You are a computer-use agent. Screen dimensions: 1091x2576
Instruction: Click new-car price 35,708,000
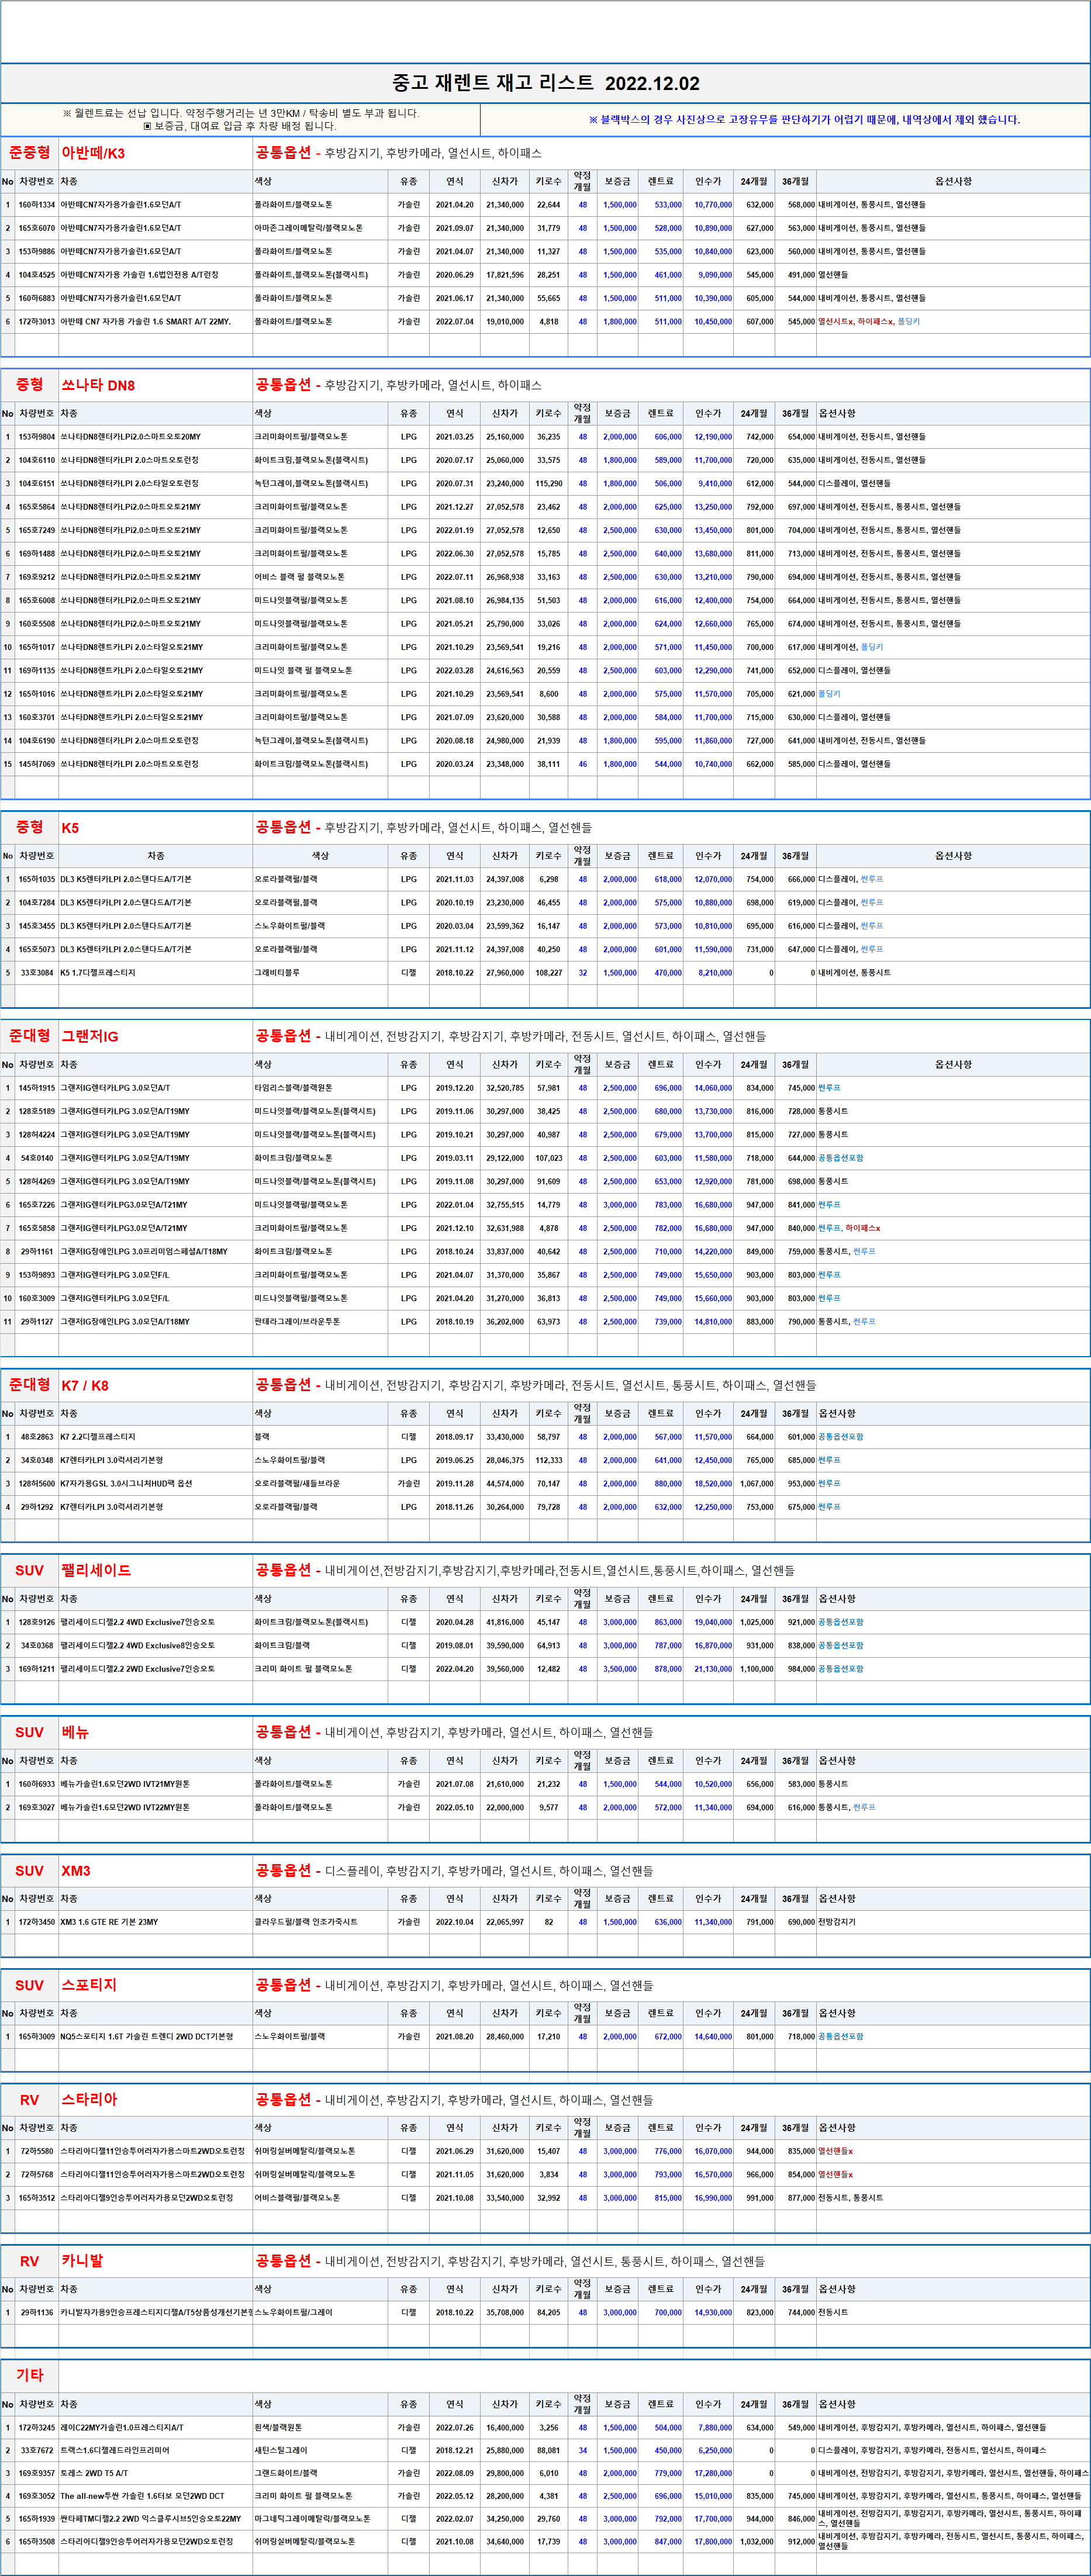(x=505, y=2312)
